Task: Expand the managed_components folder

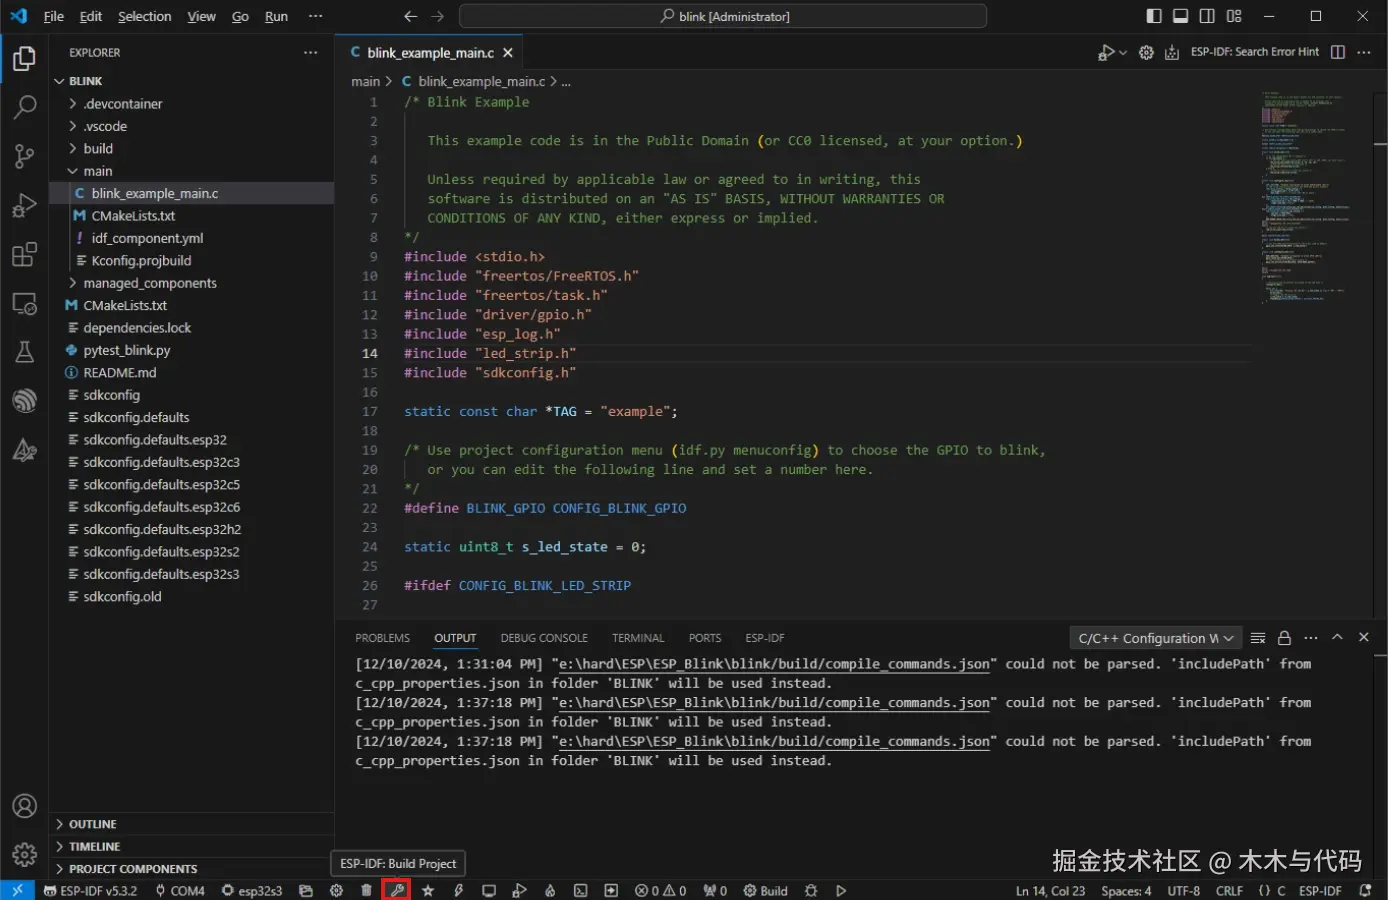Action: (149, 283)
